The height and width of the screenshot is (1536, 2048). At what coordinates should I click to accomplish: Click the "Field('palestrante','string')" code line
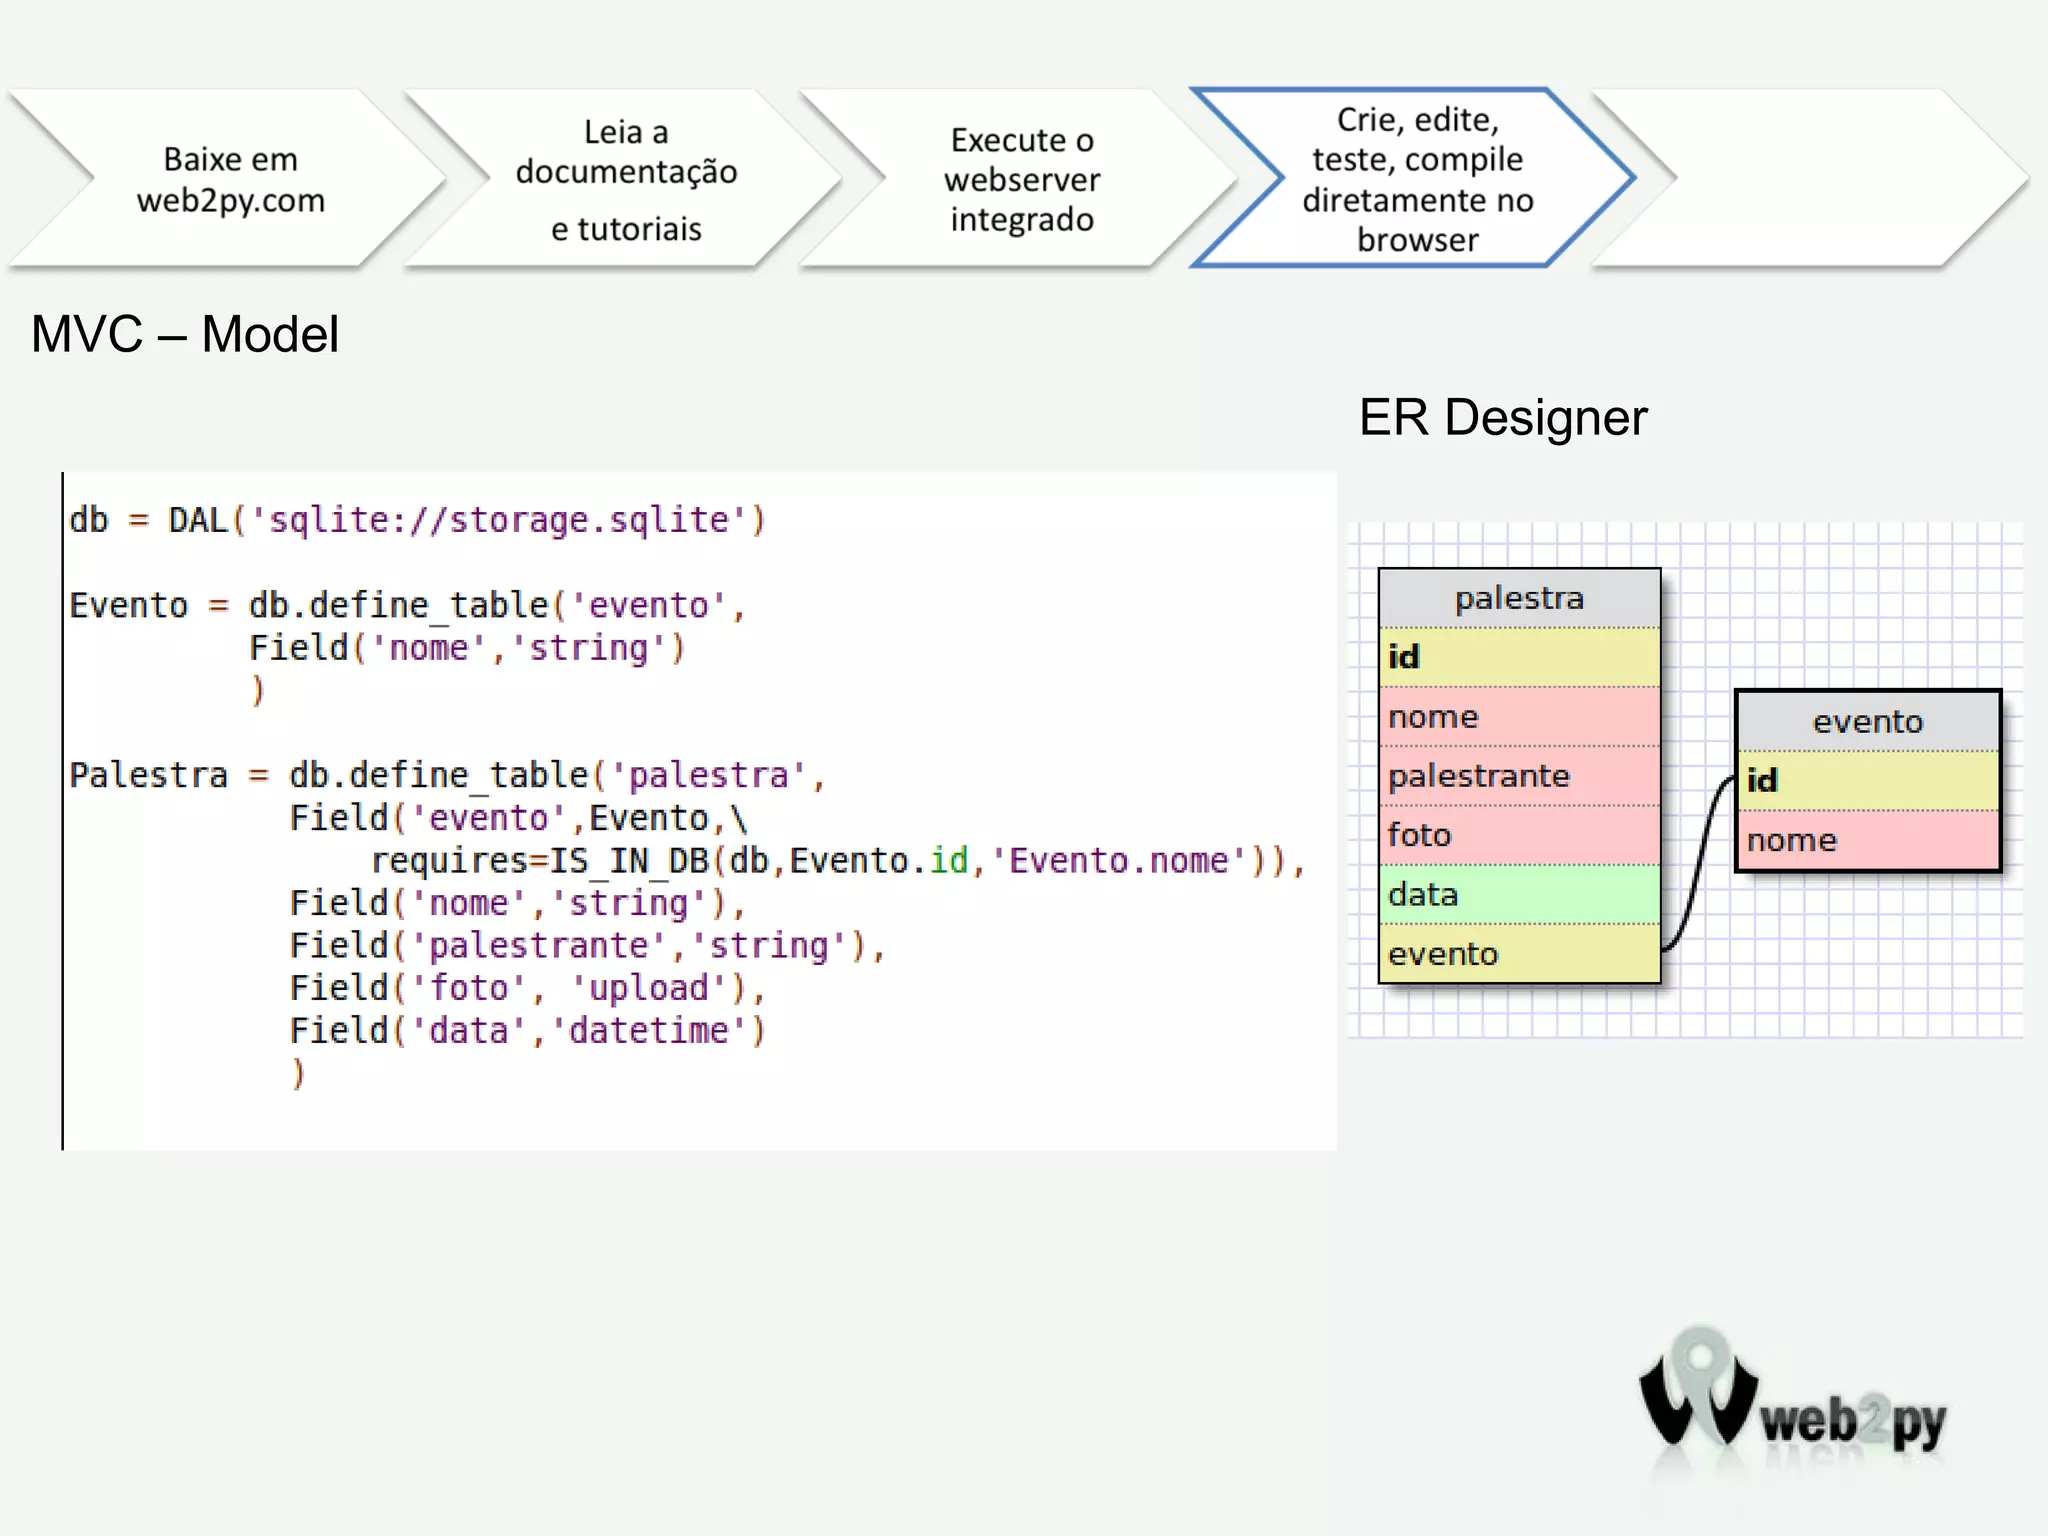pyautogui.click(x=588, y=945)
